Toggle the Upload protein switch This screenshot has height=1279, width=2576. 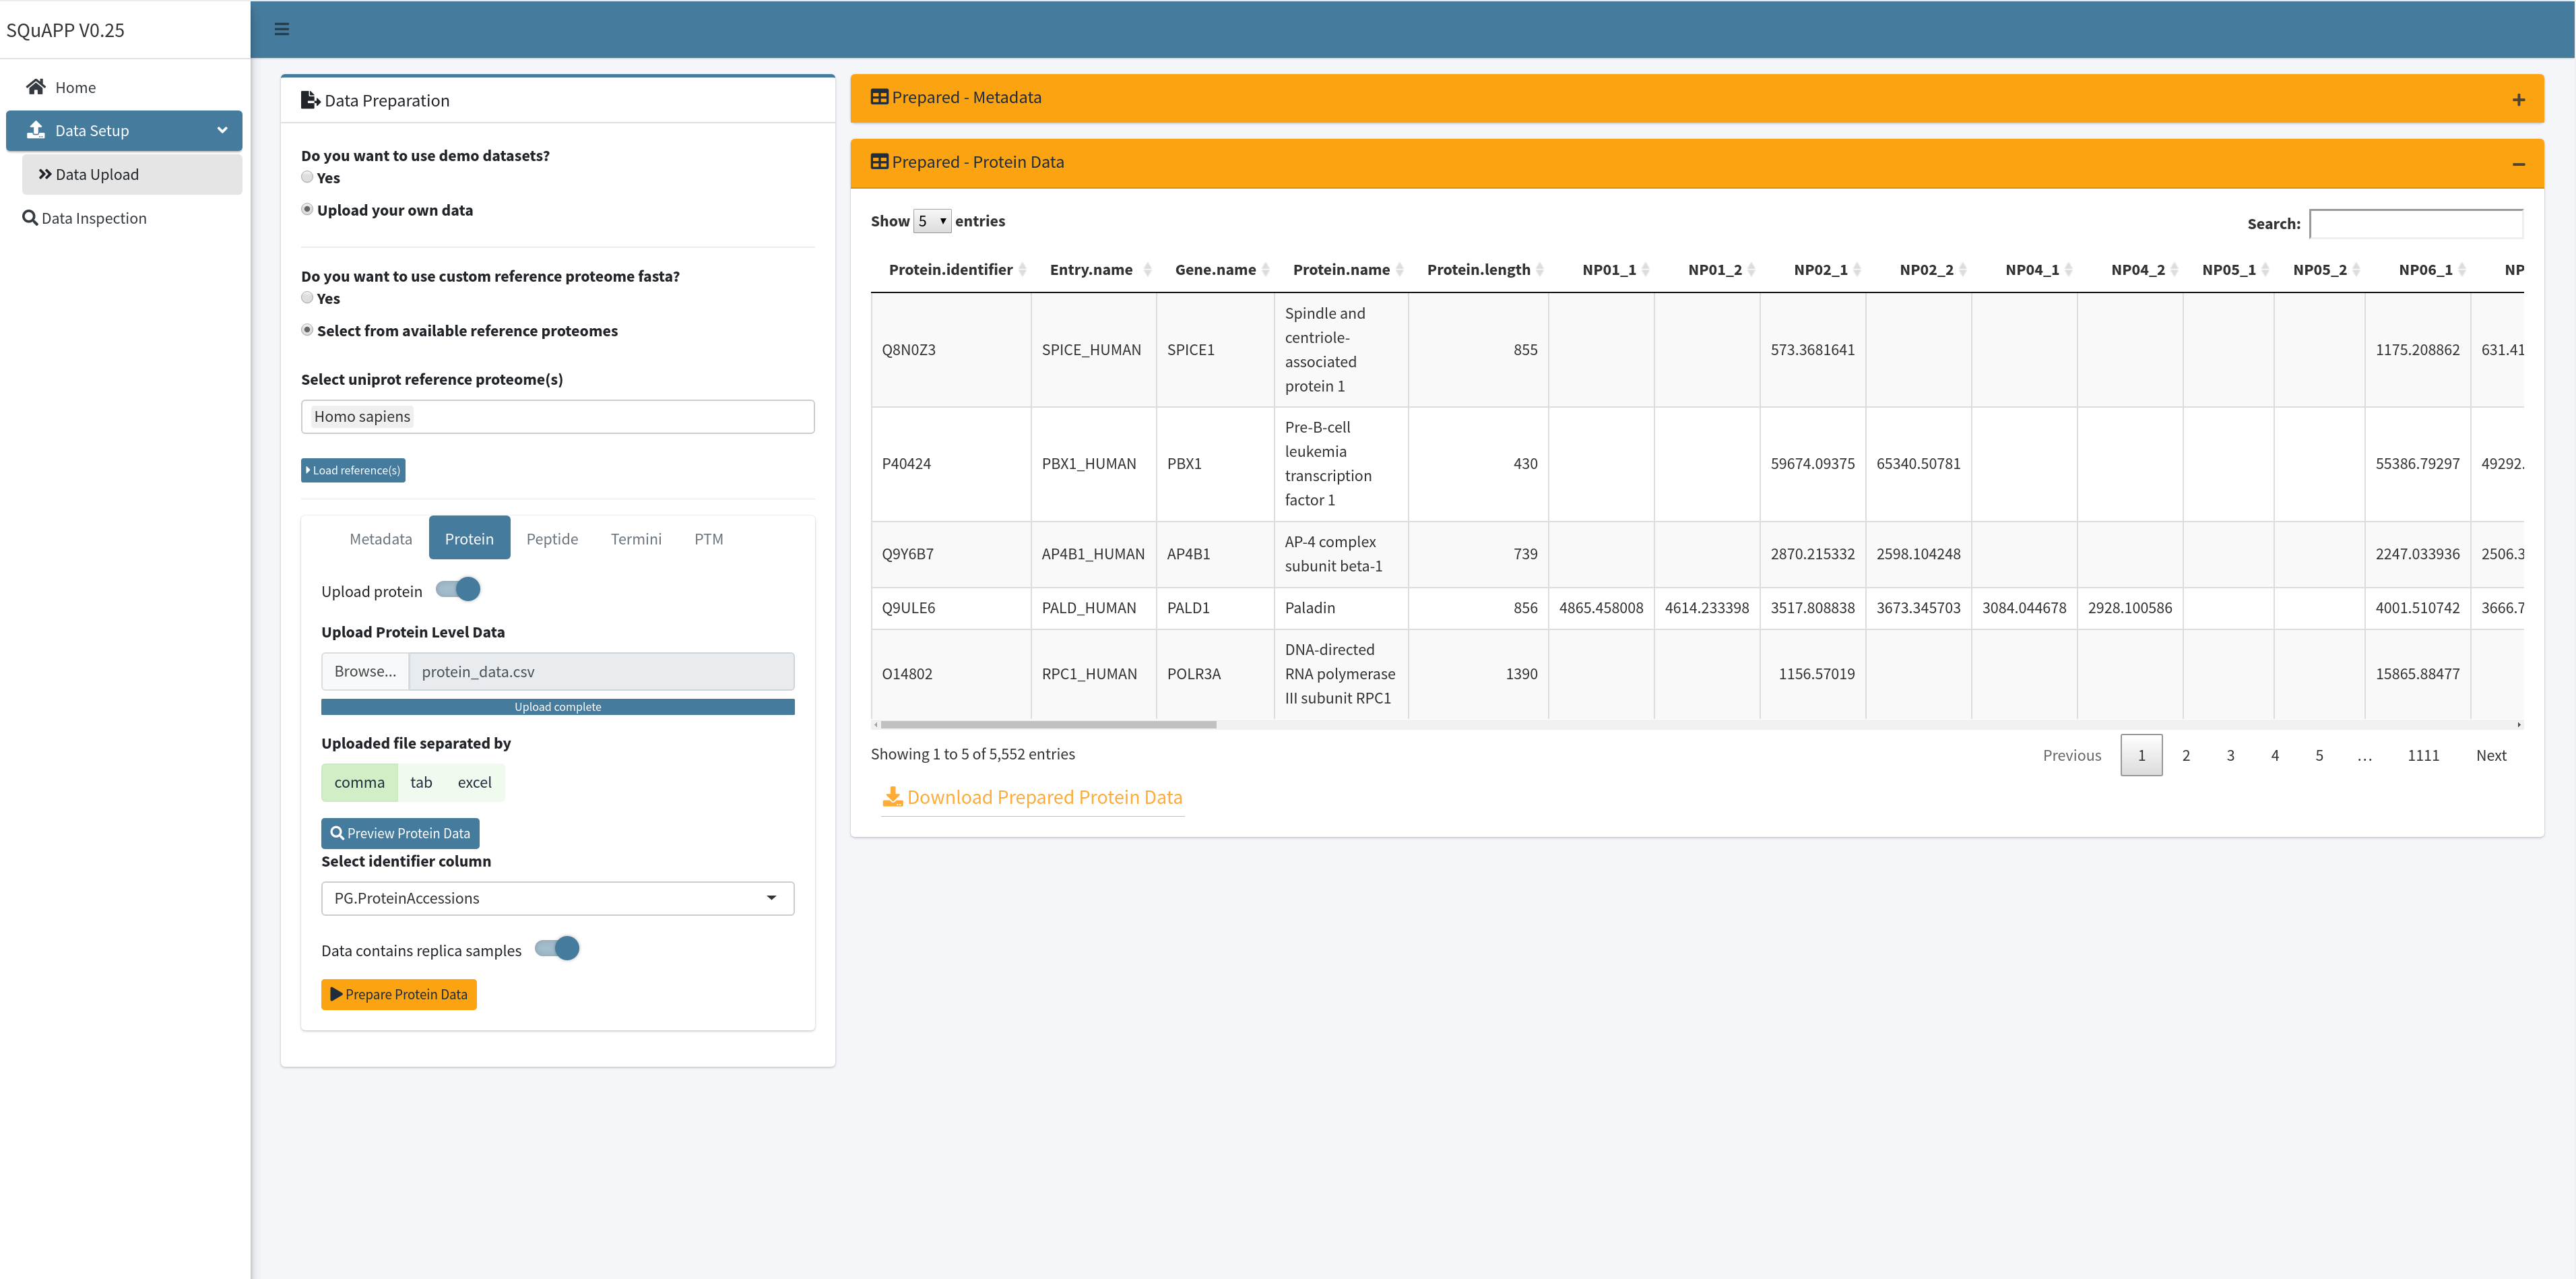tap(459, 590)
